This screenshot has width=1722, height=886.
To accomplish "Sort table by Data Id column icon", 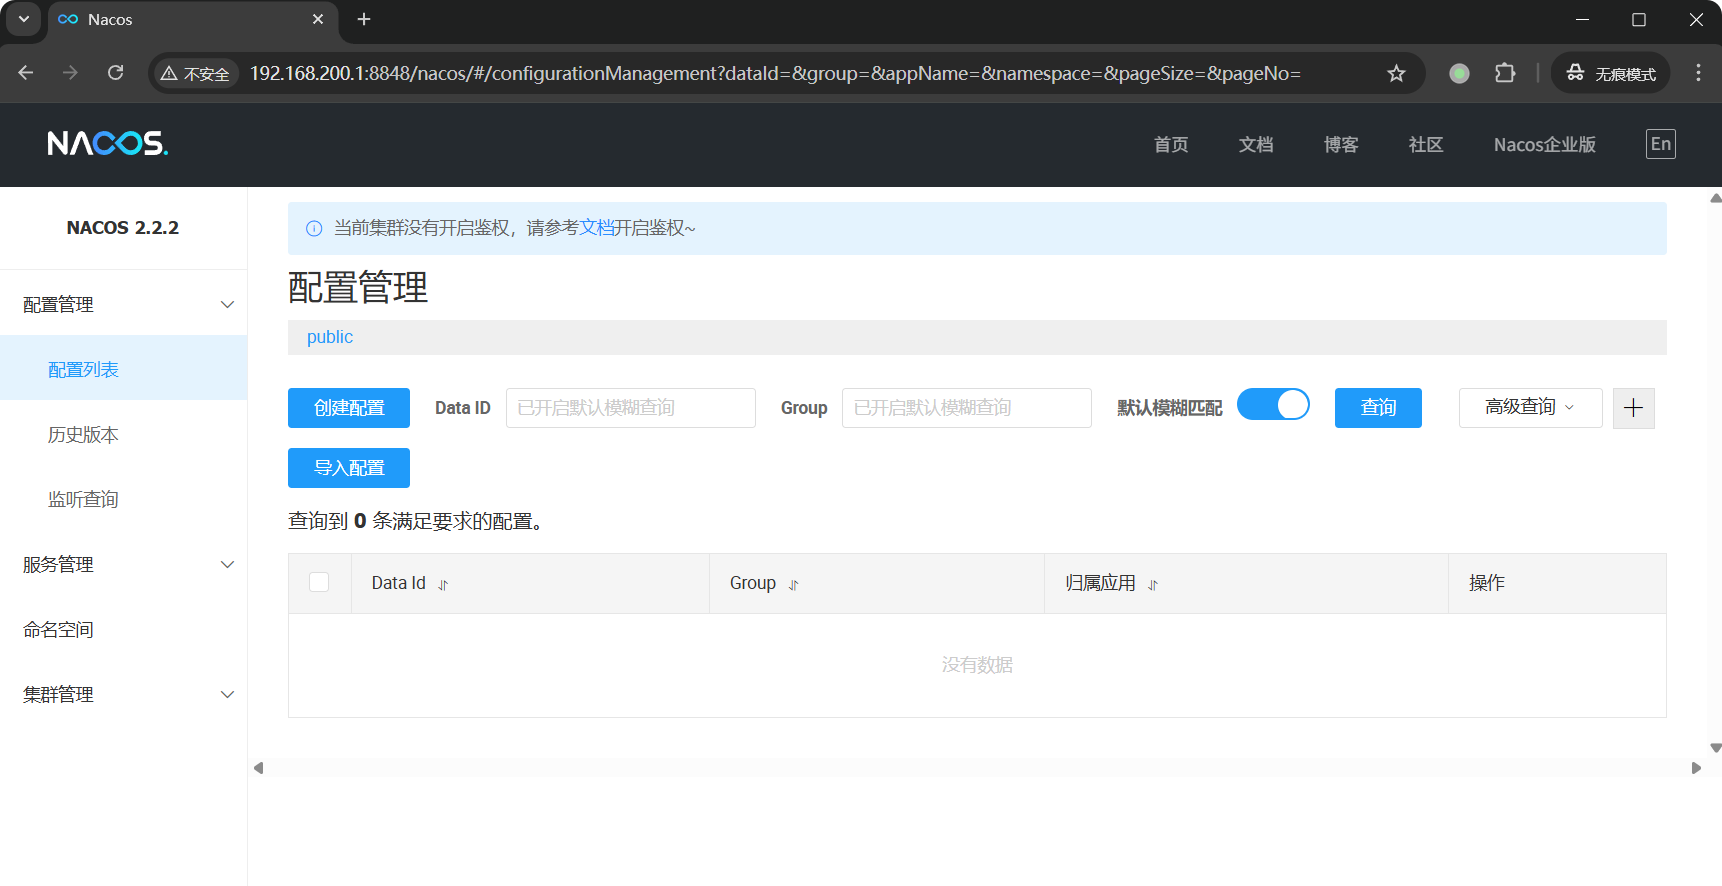I will 443,585.
